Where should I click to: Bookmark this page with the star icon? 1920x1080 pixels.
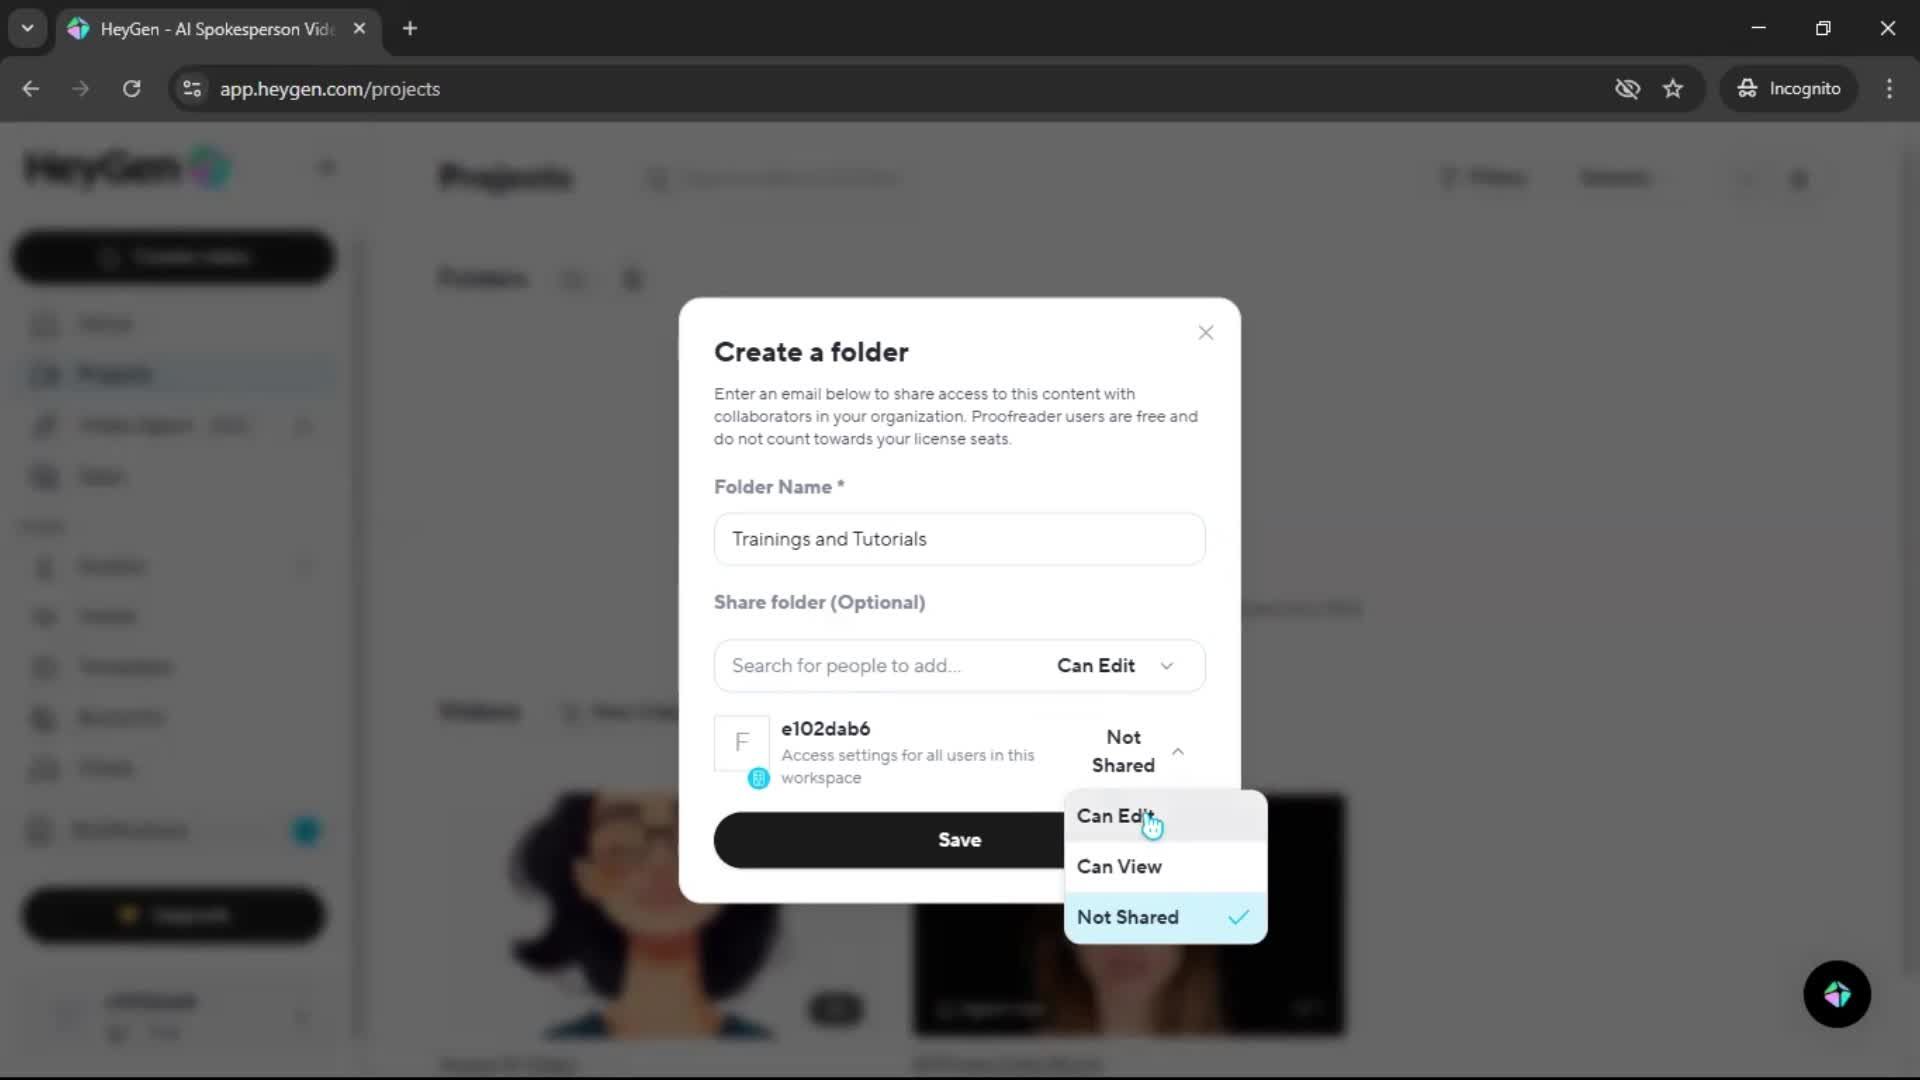coord(1673,89)
